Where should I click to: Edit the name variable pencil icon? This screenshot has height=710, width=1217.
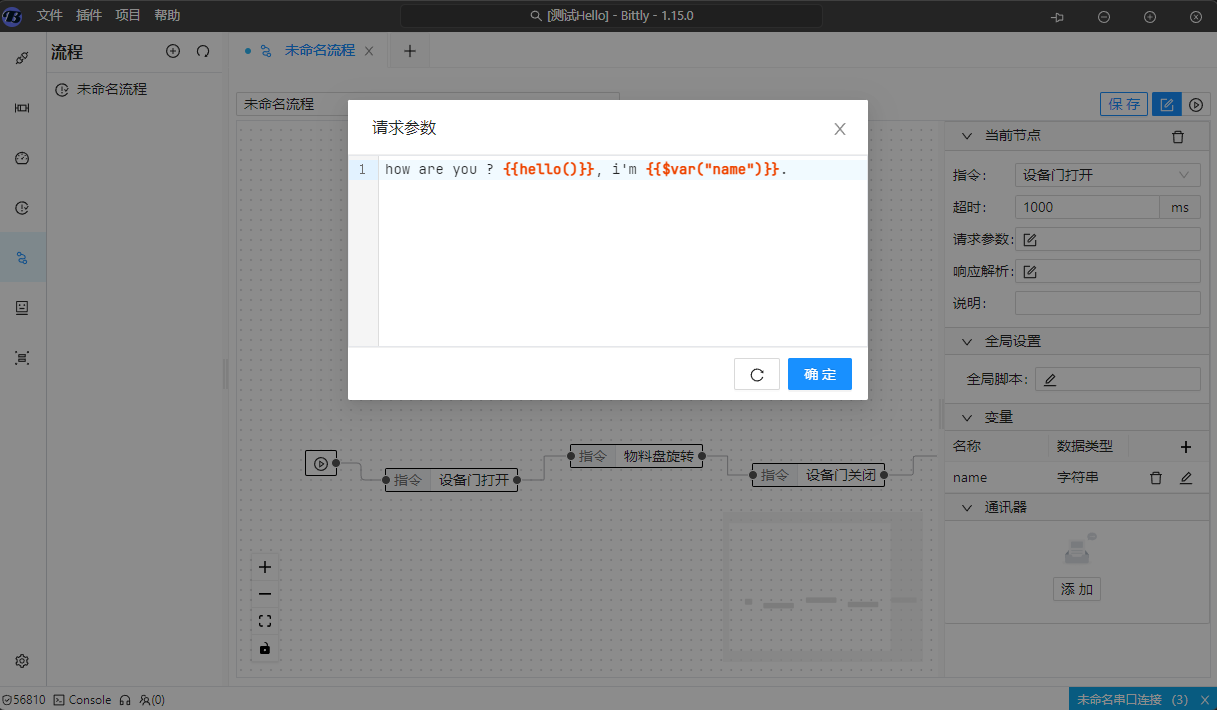point(1186,478)
